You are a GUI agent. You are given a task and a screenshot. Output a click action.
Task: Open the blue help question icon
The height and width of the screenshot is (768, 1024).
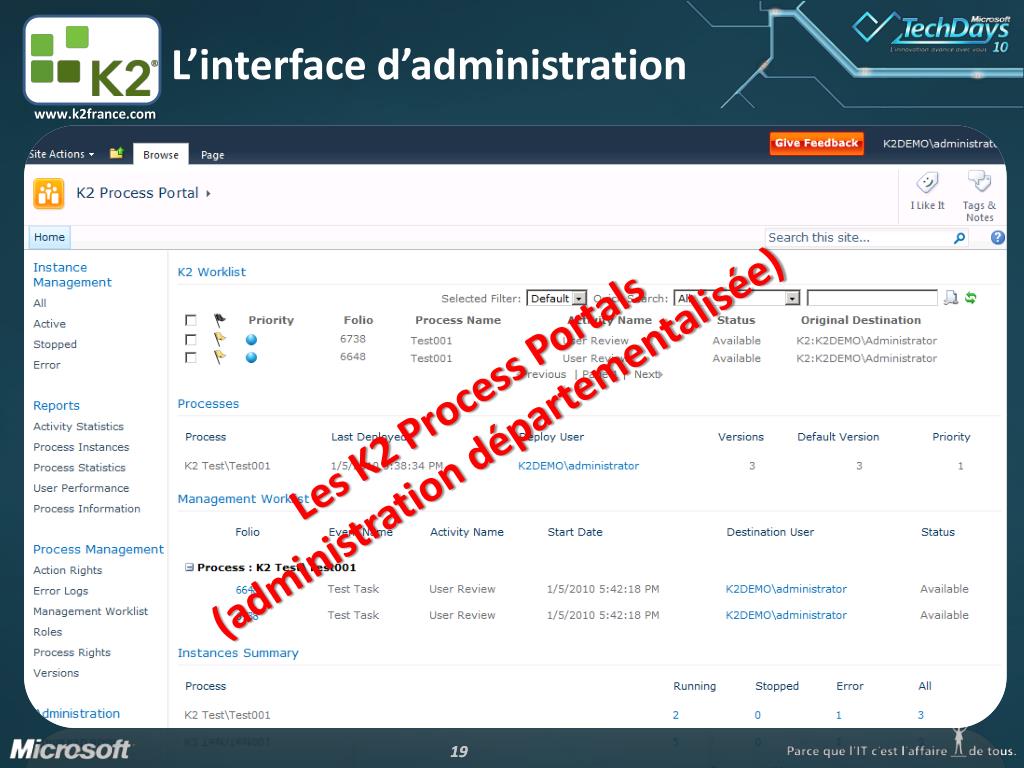[x=997, y=238]
